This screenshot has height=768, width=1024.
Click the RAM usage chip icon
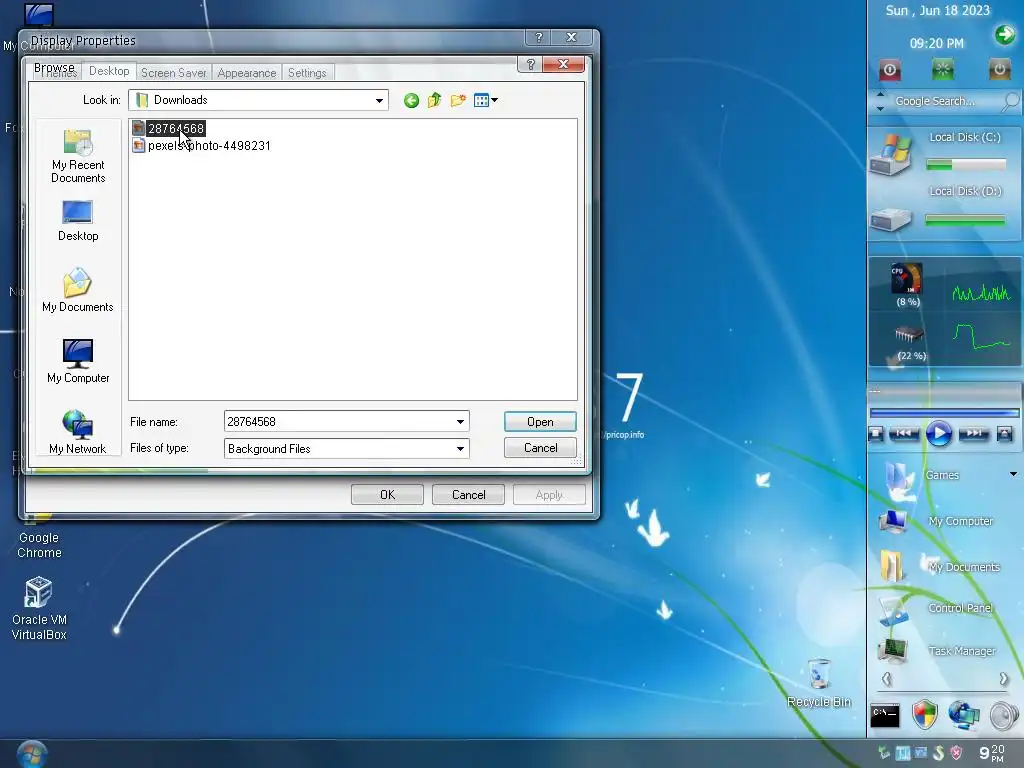[x=908, y=336]
